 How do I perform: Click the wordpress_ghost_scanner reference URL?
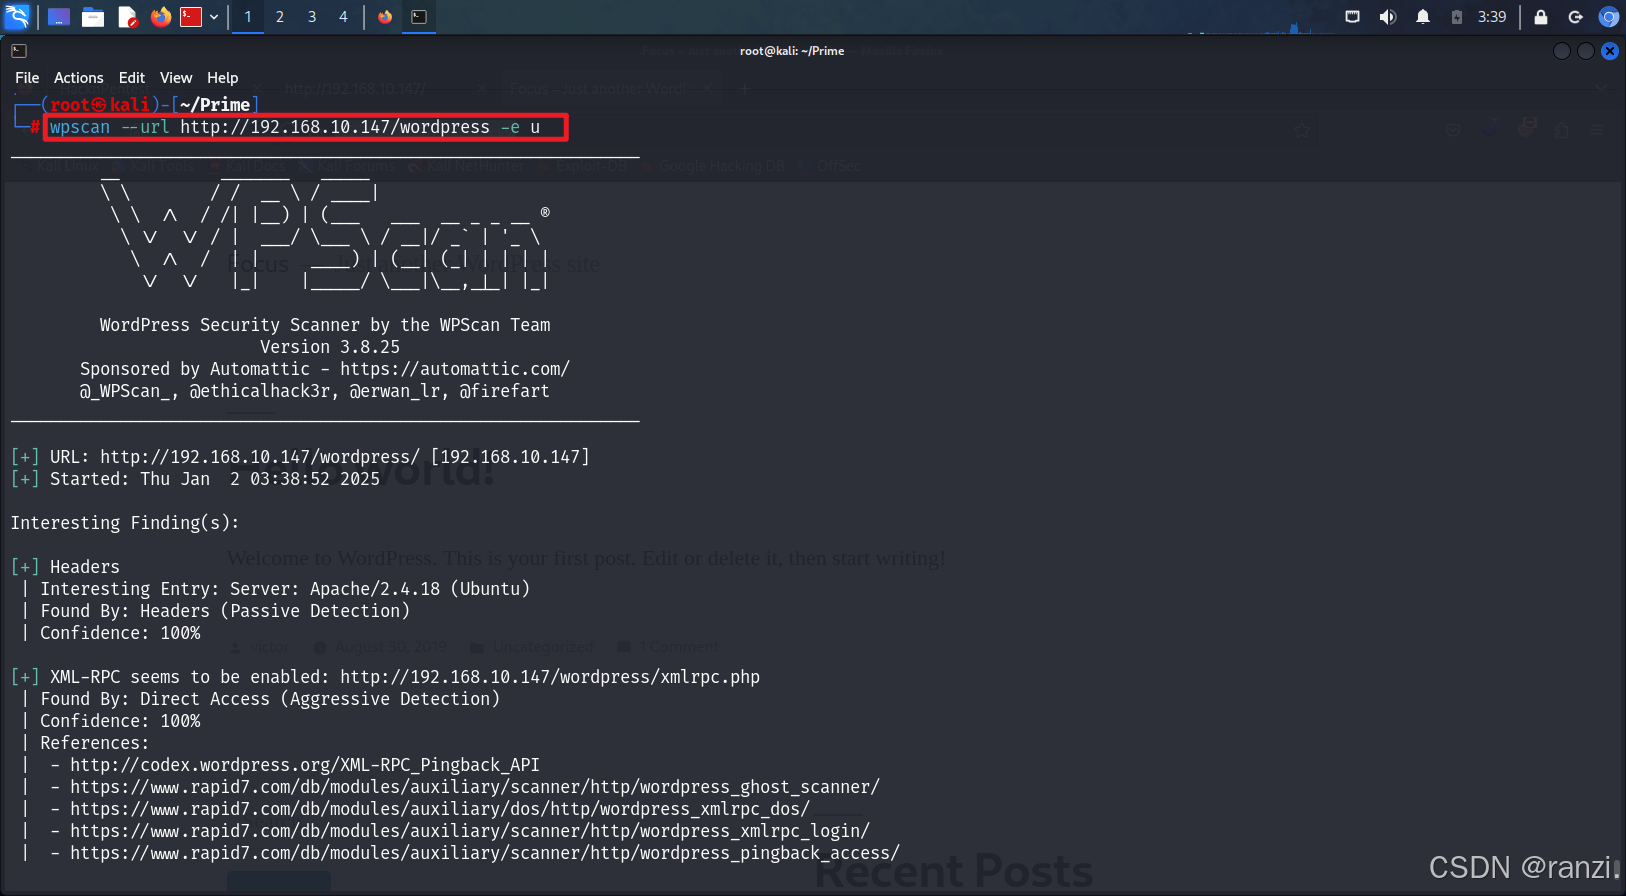click(475, 787)
